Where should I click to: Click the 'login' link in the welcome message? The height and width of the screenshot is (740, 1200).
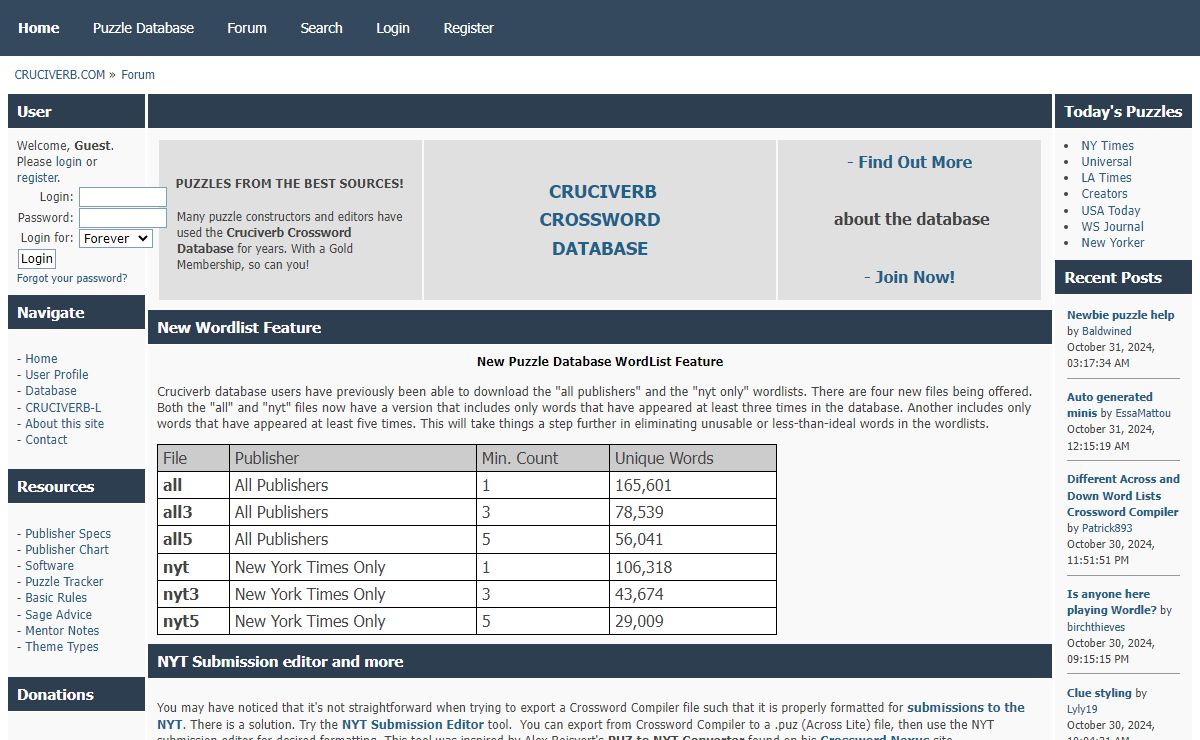[69, 162]
